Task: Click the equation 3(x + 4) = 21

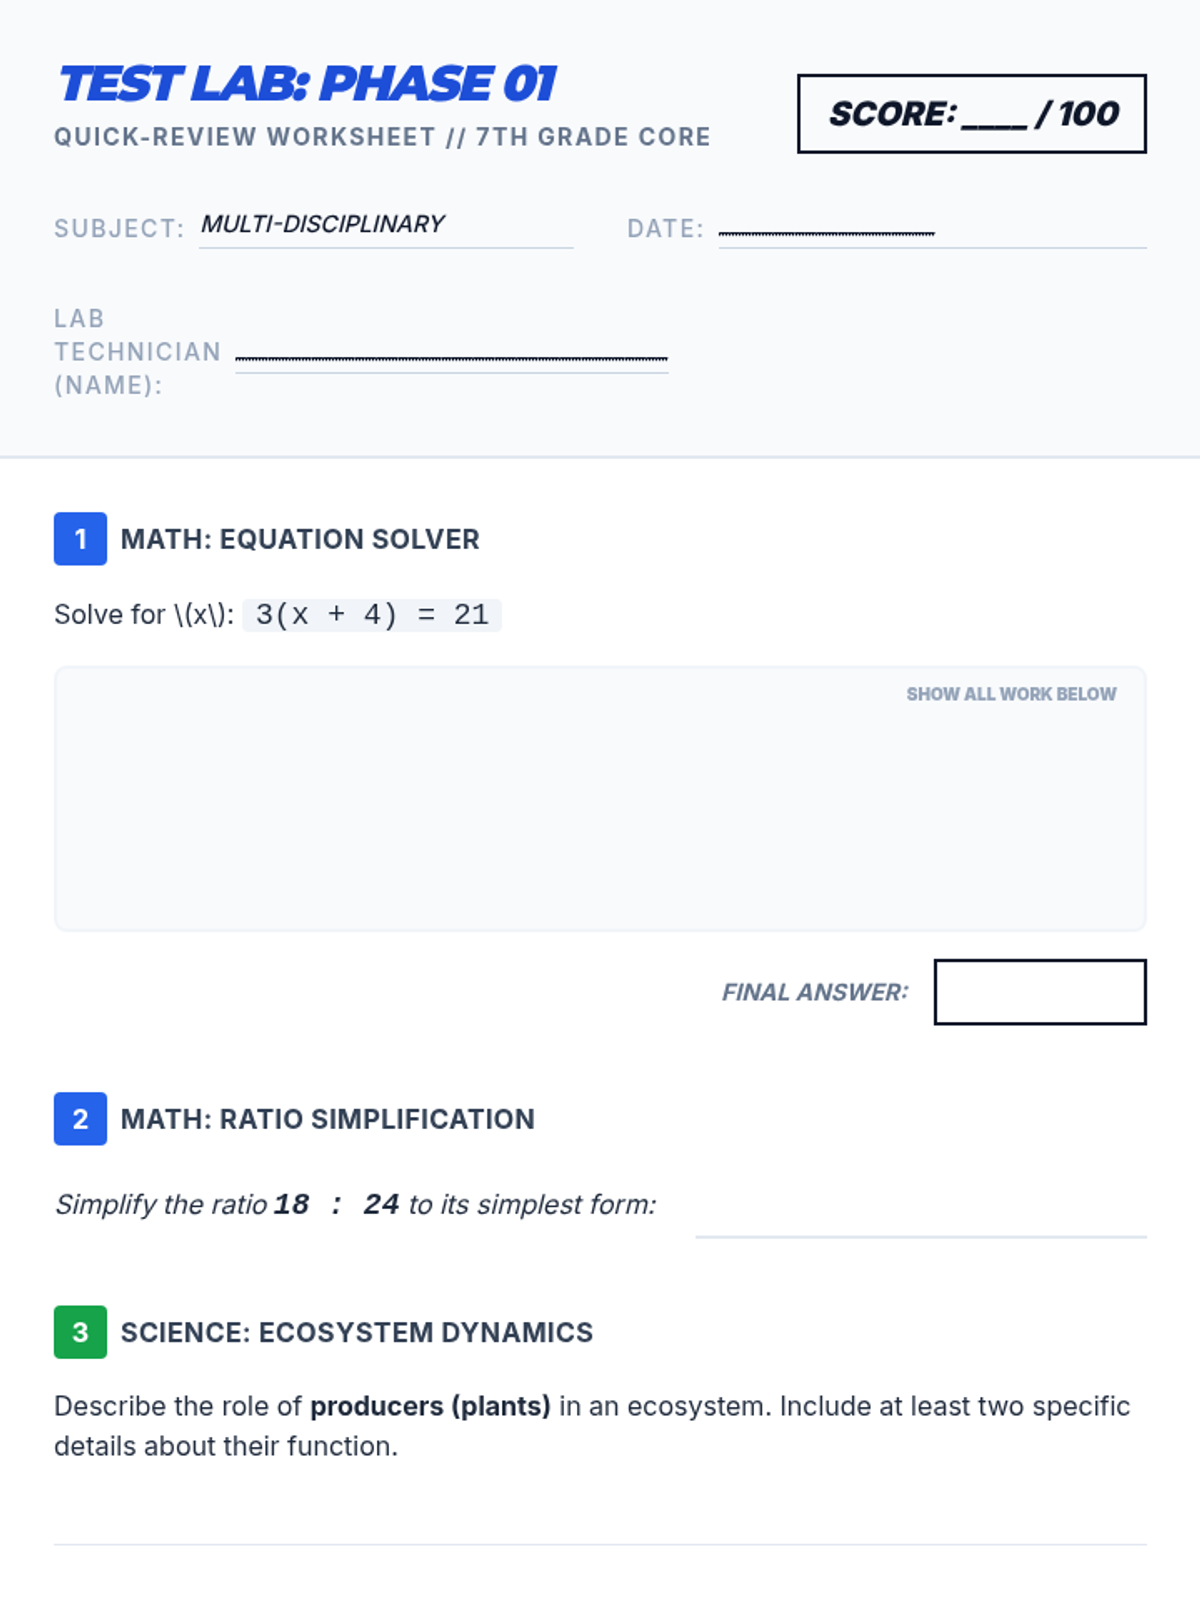Action: (372, 614)
